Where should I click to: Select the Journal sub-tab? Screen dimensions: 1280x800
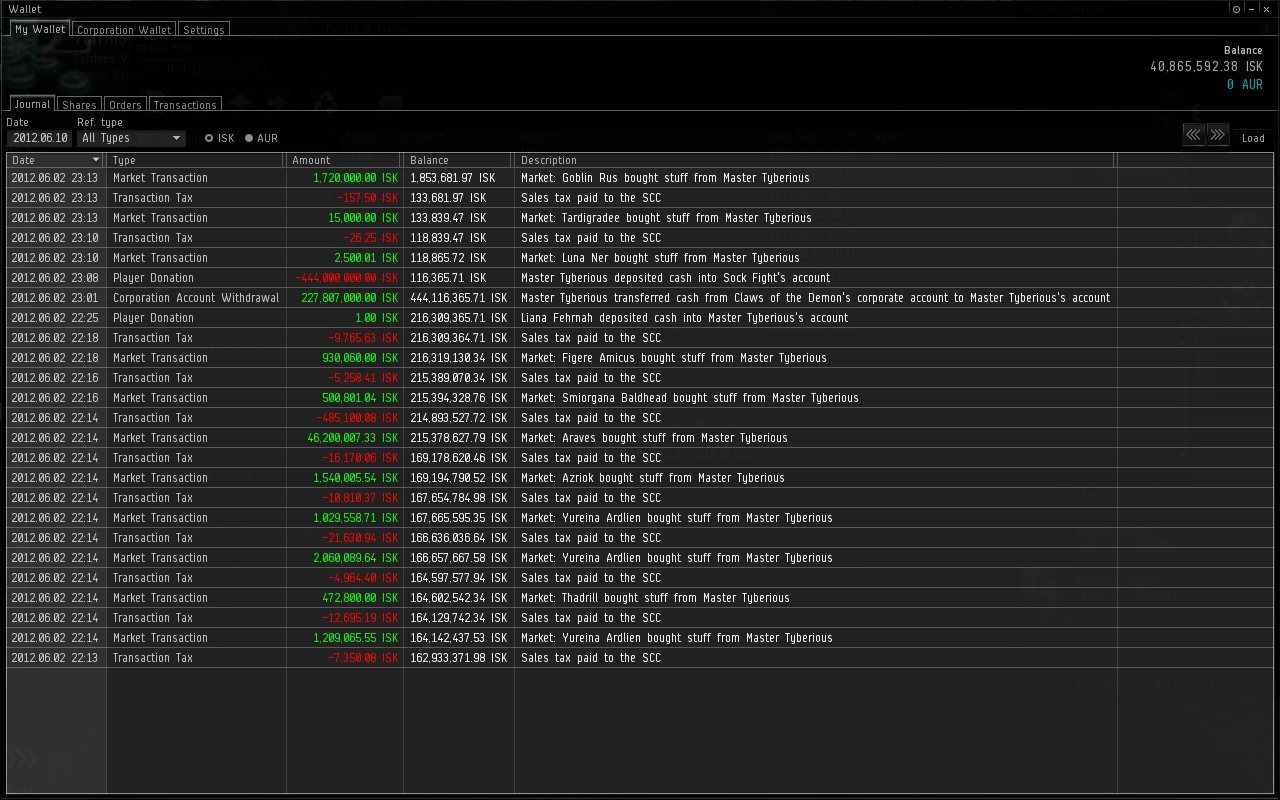[32, 104]
